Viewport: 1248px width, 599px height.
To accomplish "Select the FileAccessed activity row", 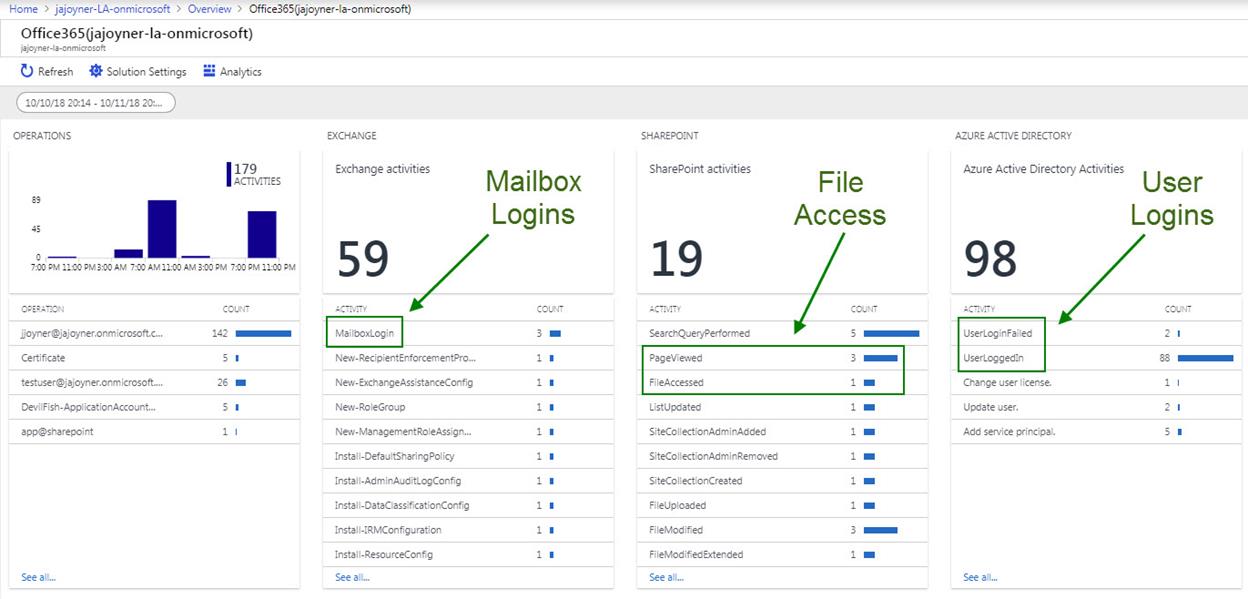I will pos(677,382).
